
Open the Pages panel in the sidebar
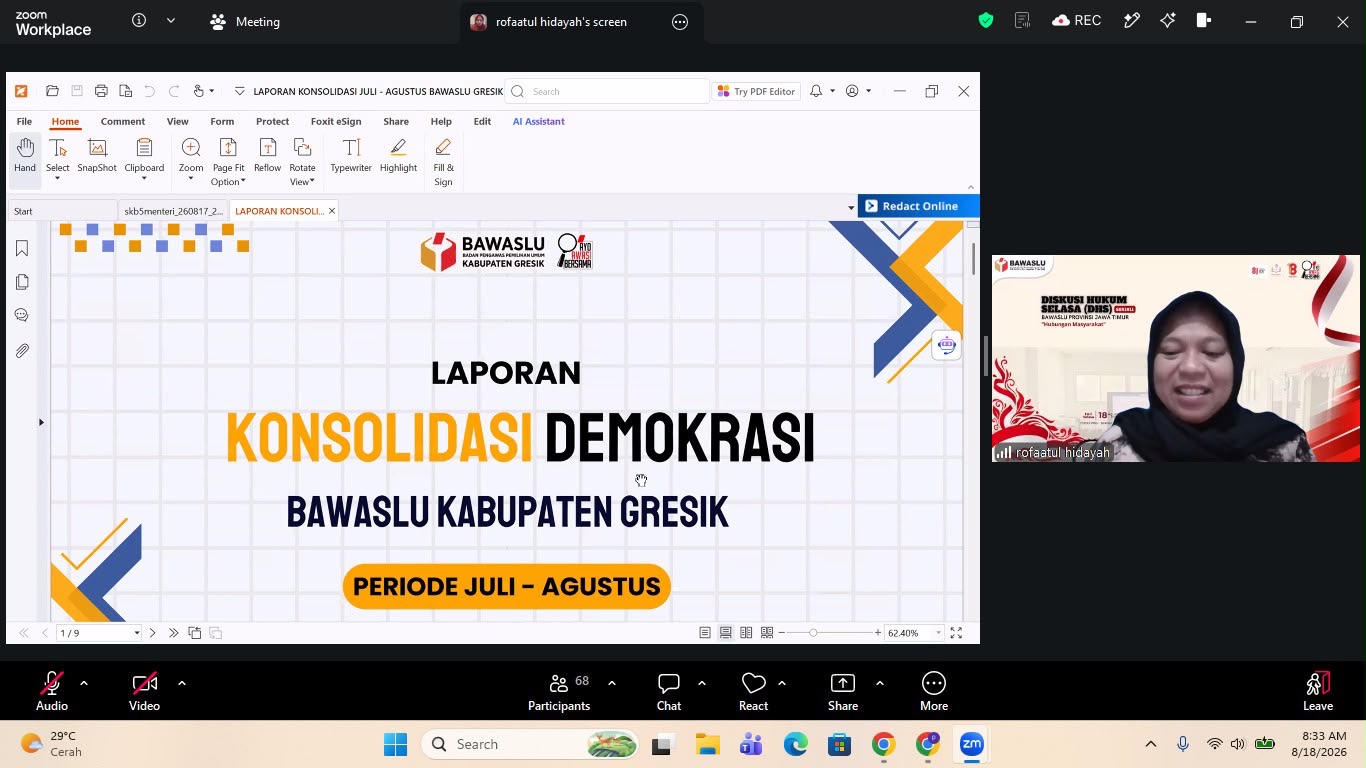pos(22,282)
